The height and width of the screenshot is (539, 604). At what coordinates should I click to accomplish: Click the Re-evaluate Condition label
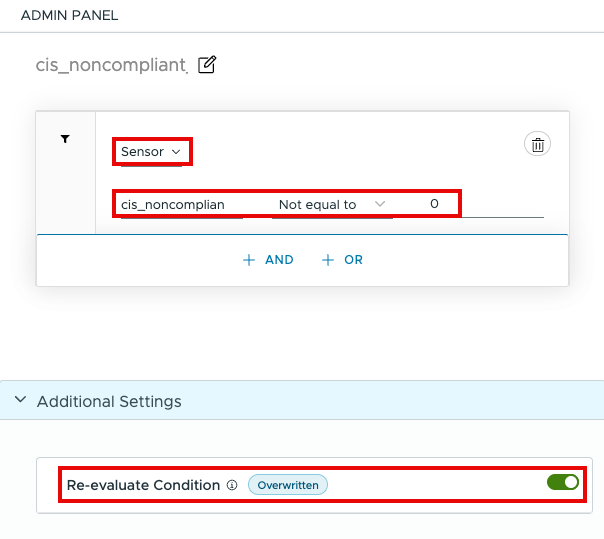pyautogui.click(x=143, y=485)
